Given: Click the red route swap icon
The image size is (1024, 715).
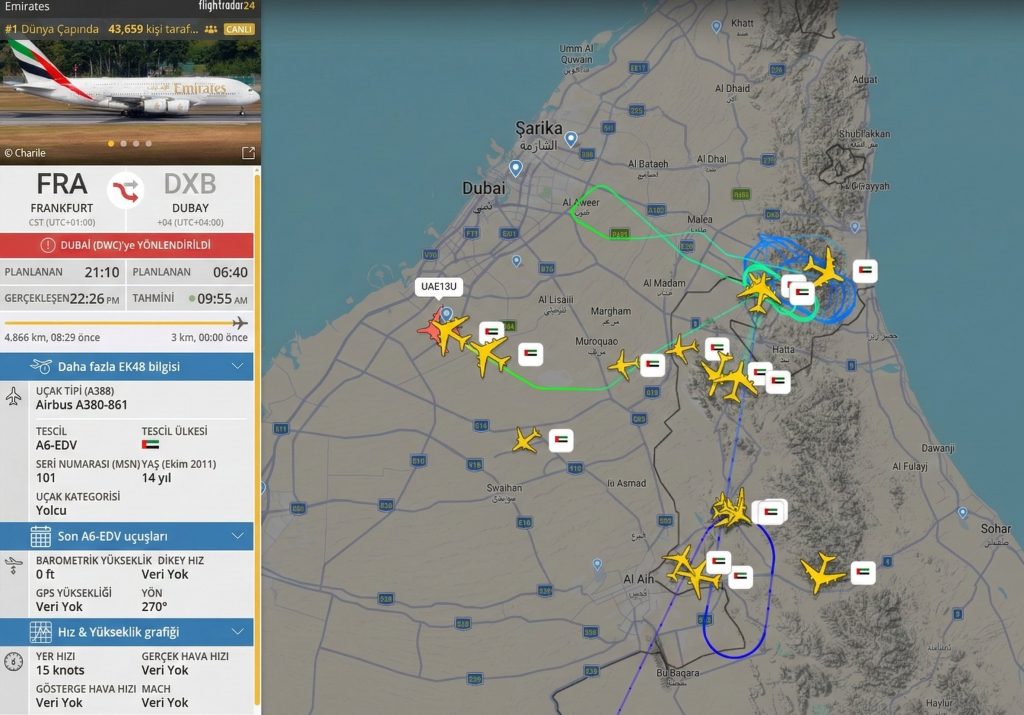Looking at the screenshot, I should (126, 191).
